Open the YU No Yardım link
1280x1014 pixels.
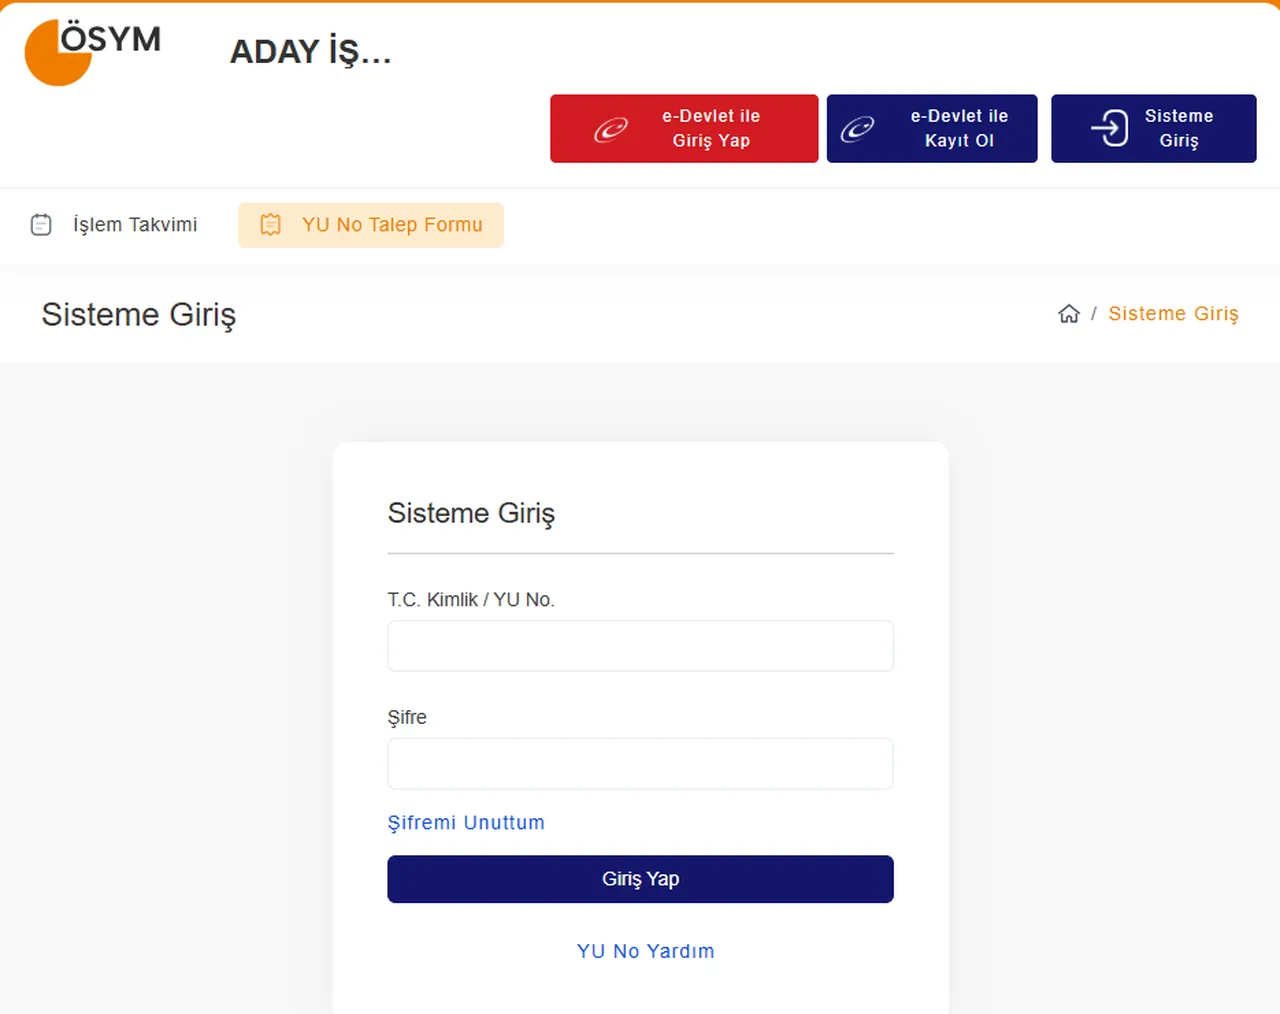point(645,951)
